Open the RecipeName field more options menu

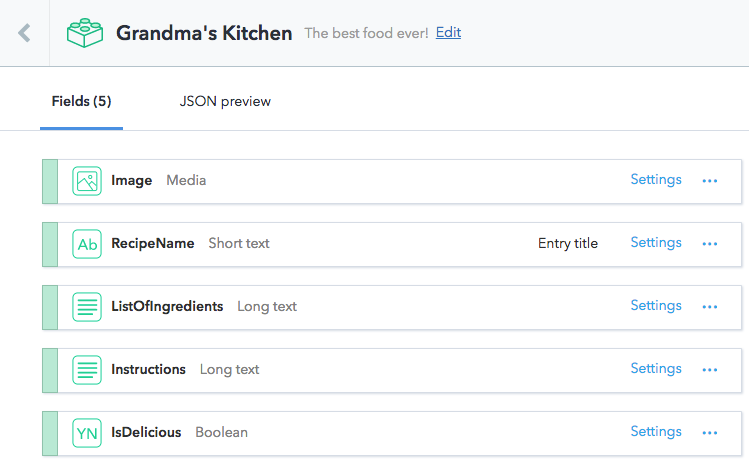[710, 244]
